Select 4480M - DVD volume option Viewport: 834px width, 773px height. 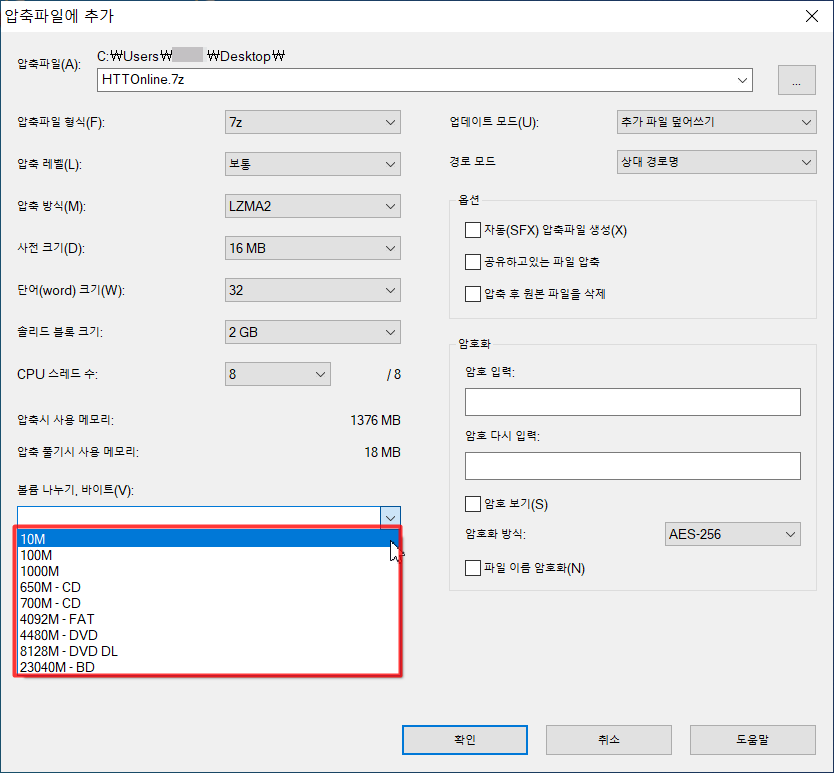point(208,635)
